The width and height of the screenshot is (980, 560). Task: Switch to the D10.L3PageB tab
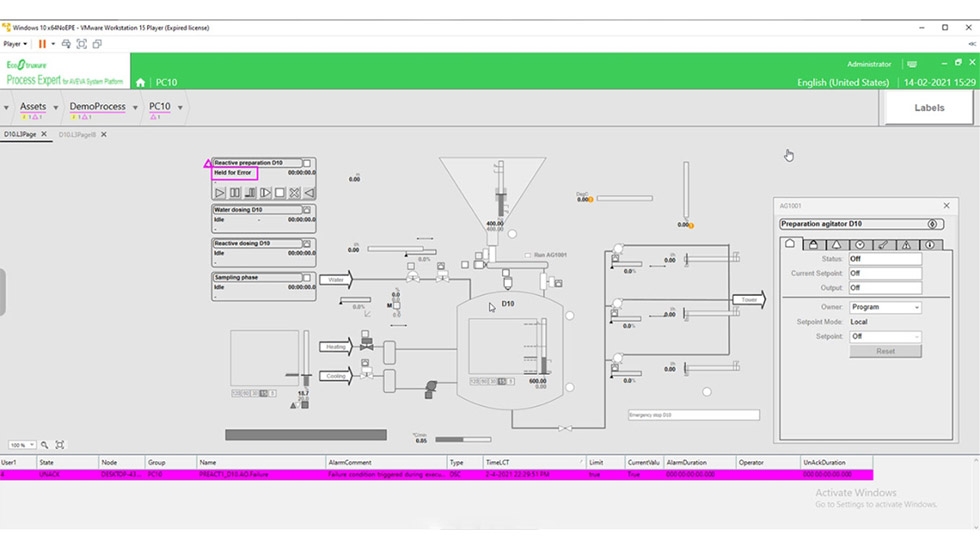coord(77,134)
